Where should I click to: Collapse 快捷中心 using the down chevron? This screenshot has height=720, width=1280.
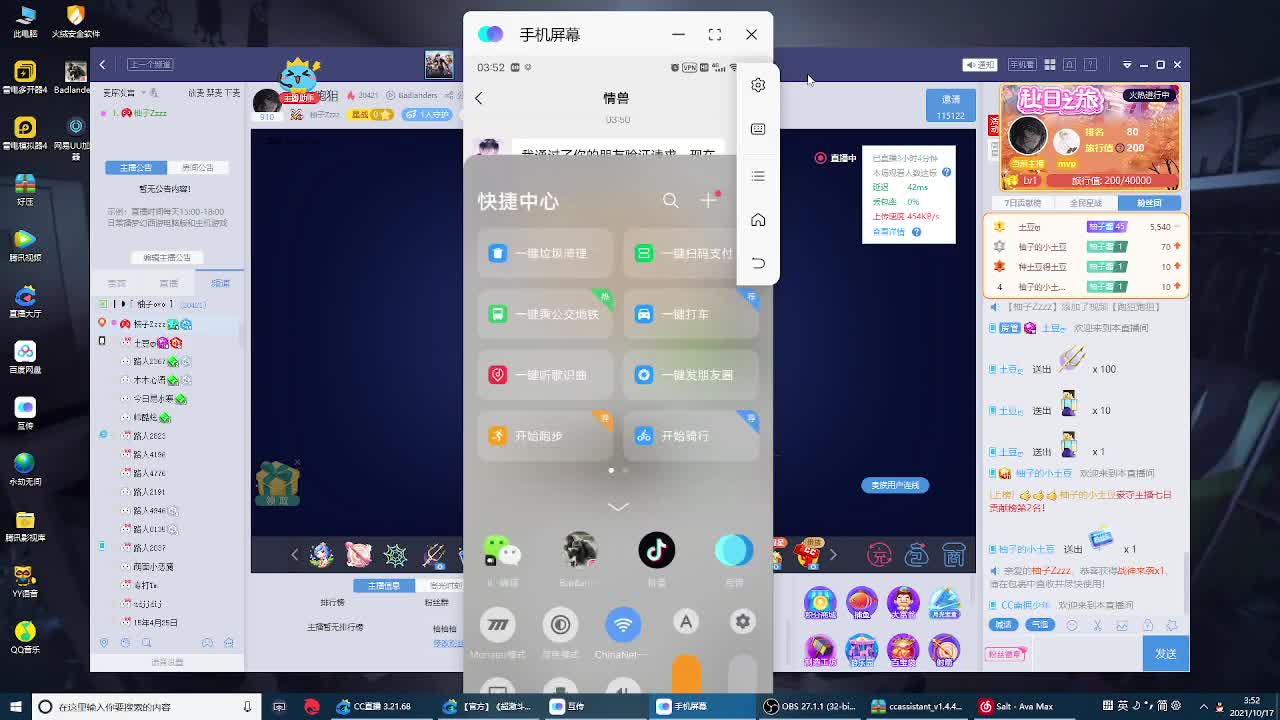[x=617, y=506]
